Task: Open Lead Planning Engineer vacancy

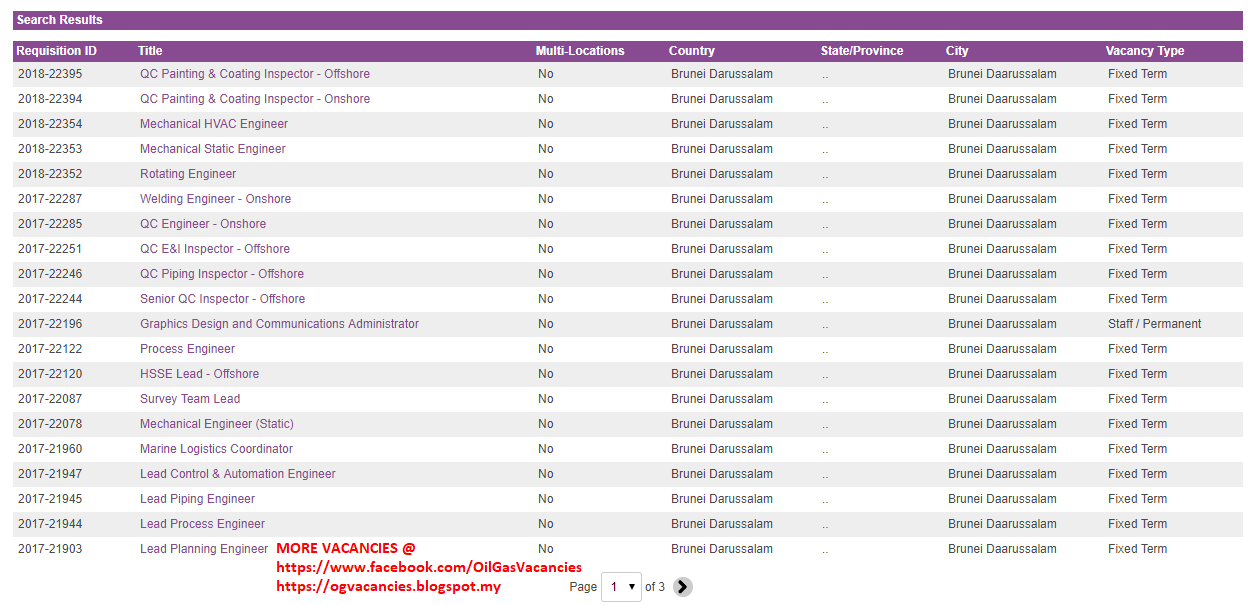Action: click(x=204, y=549)
